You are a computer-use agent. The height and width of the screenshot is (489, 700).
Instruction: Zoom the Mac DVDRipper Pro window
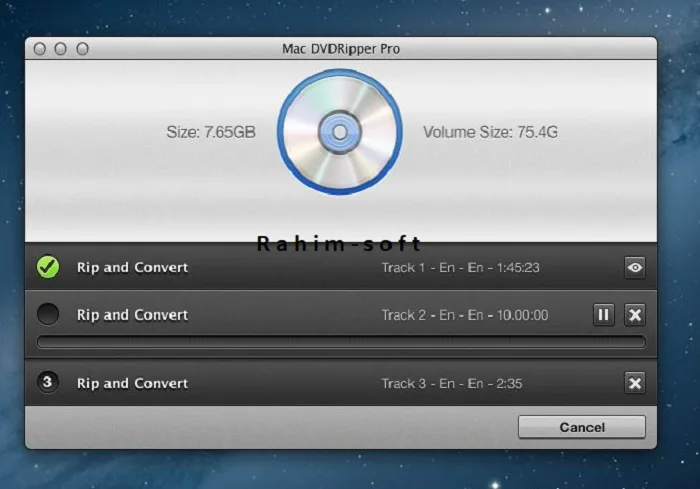[x=82, y=49]
